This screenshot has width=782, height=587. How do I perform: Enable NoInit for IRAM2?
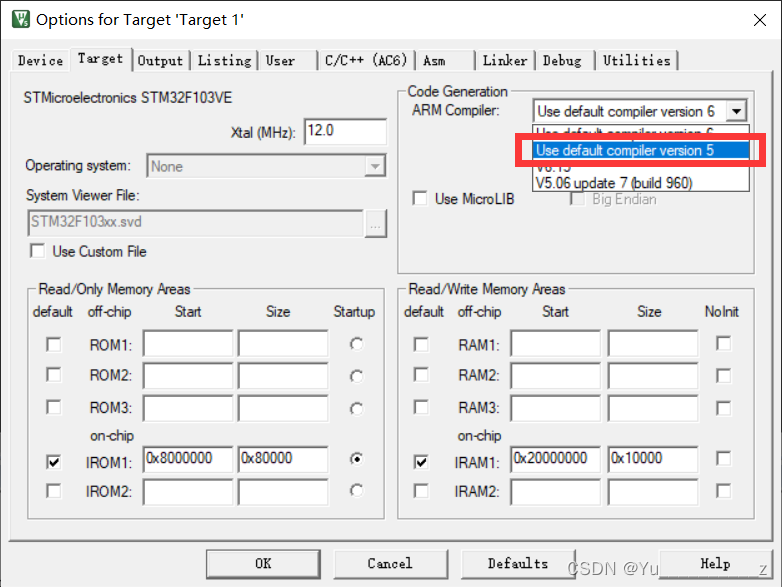(x=723, y=491)
